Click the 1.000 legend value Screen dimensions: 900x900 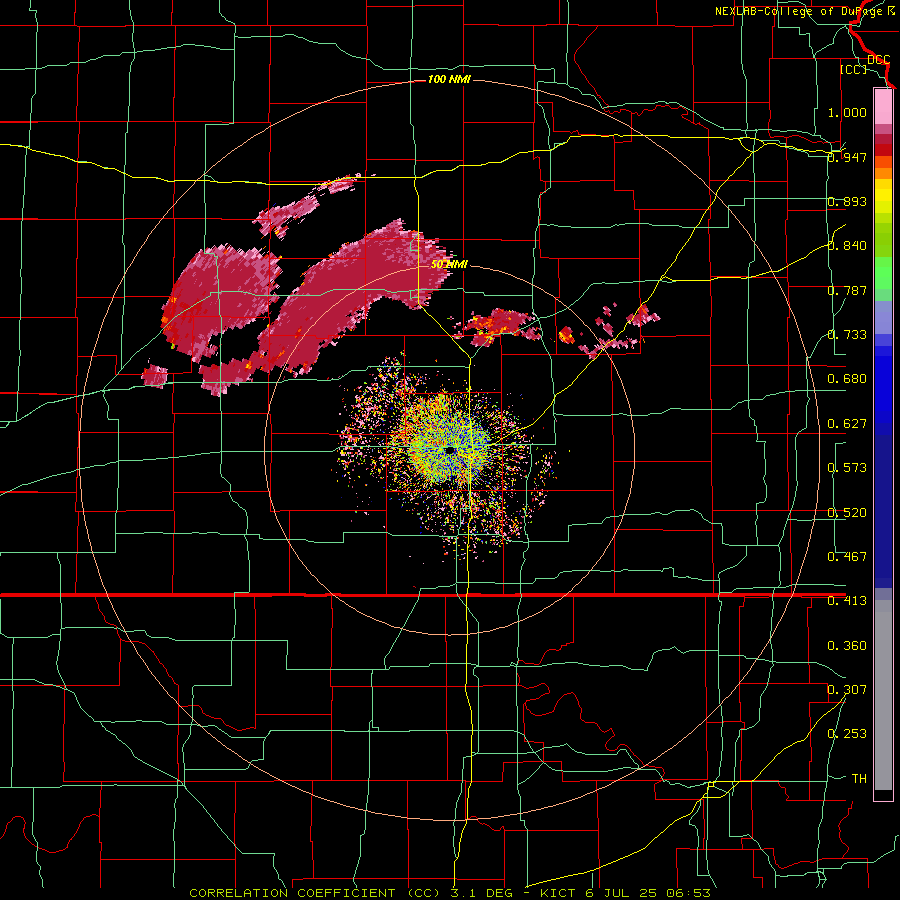(847, 112)
